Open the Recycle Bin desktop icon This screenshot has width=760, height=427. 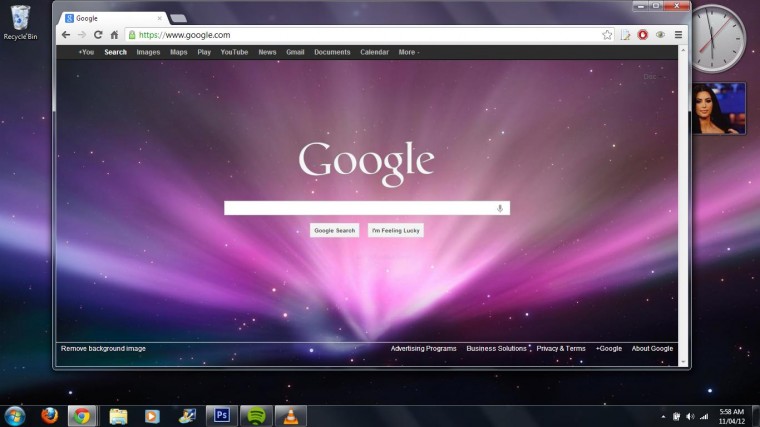[x=20, y=22]
